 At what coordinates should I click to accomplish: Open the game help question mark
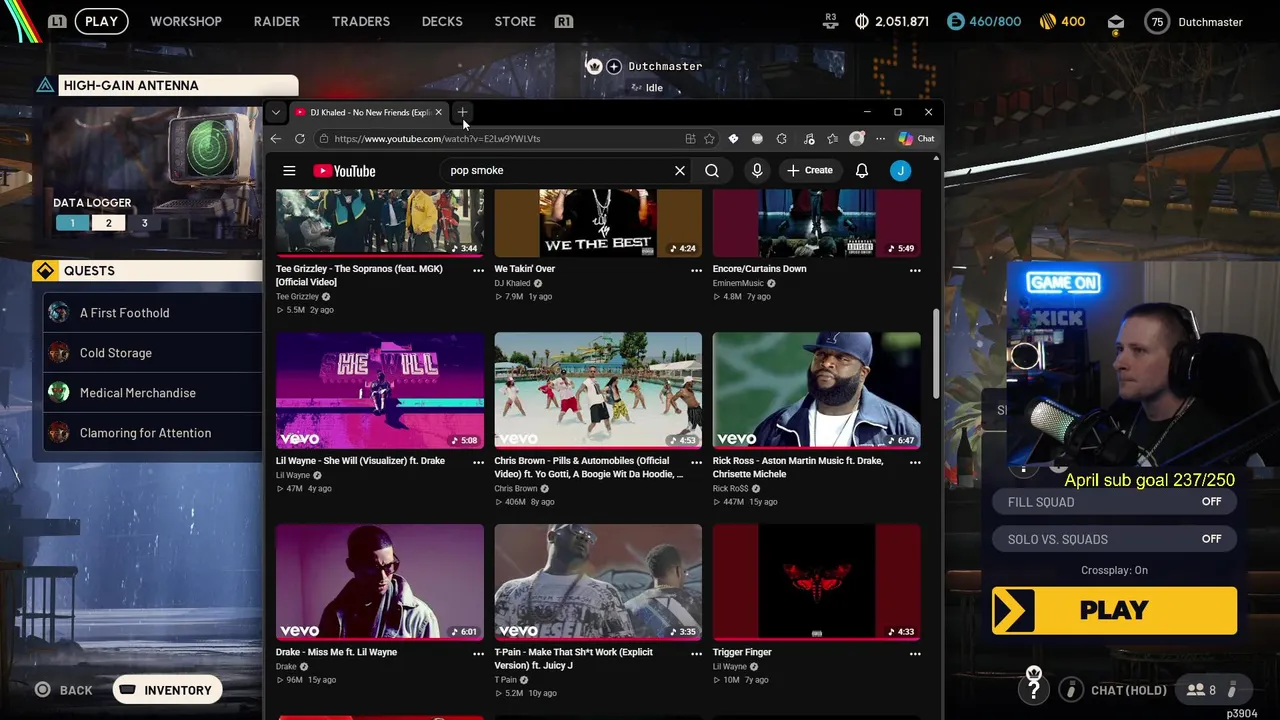tap(1034, 689)
